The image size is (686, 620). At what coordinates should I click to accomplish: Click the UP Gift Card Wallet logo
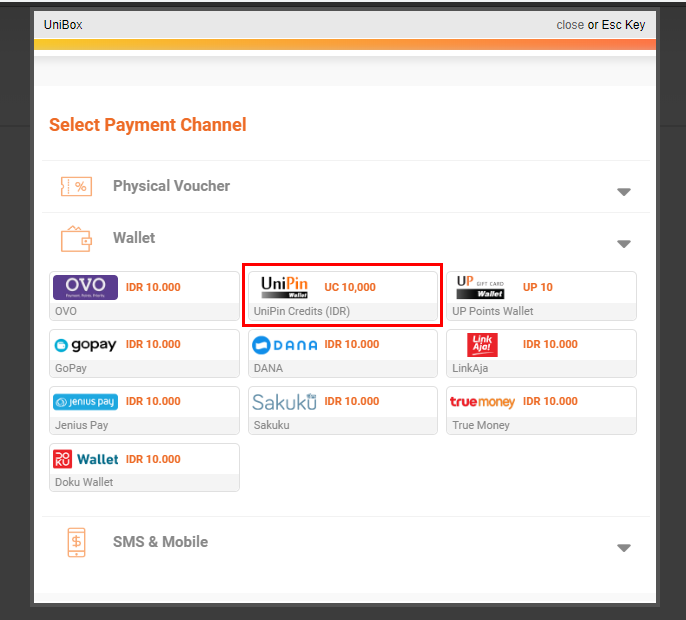(x=480, y=287)
